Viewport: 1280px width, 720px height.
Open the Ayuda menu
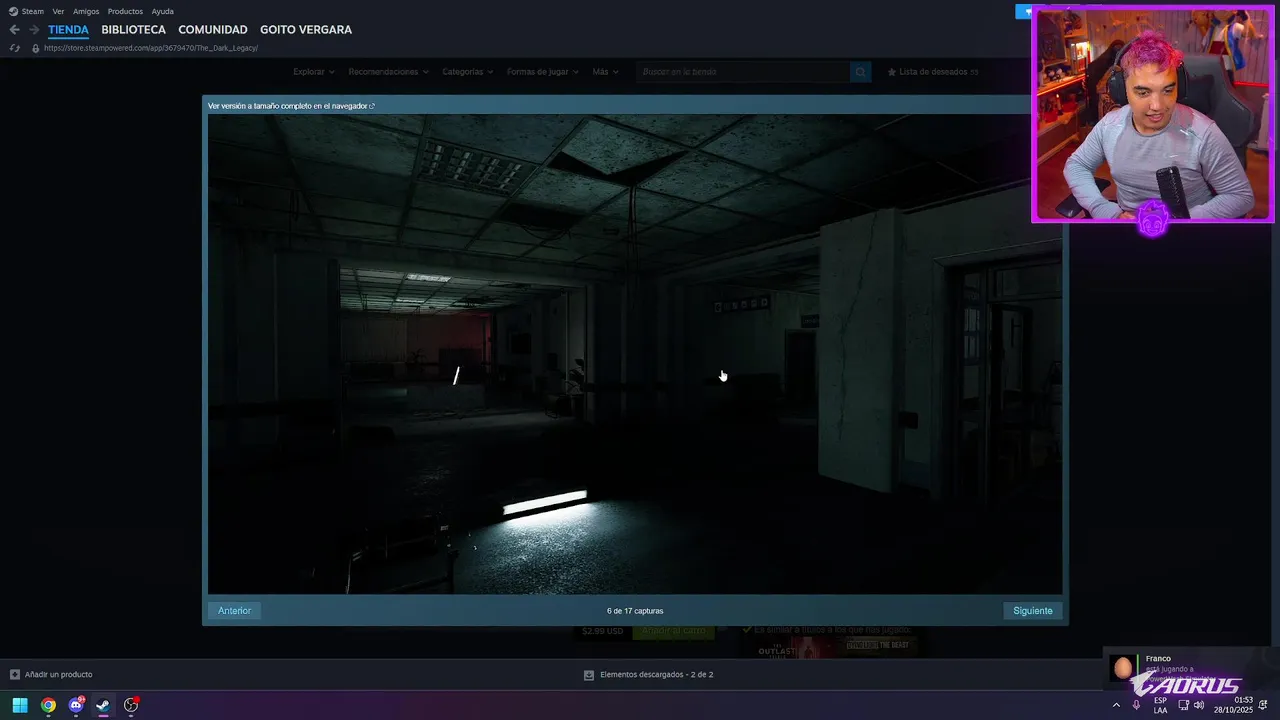click(x=162, y=11)
